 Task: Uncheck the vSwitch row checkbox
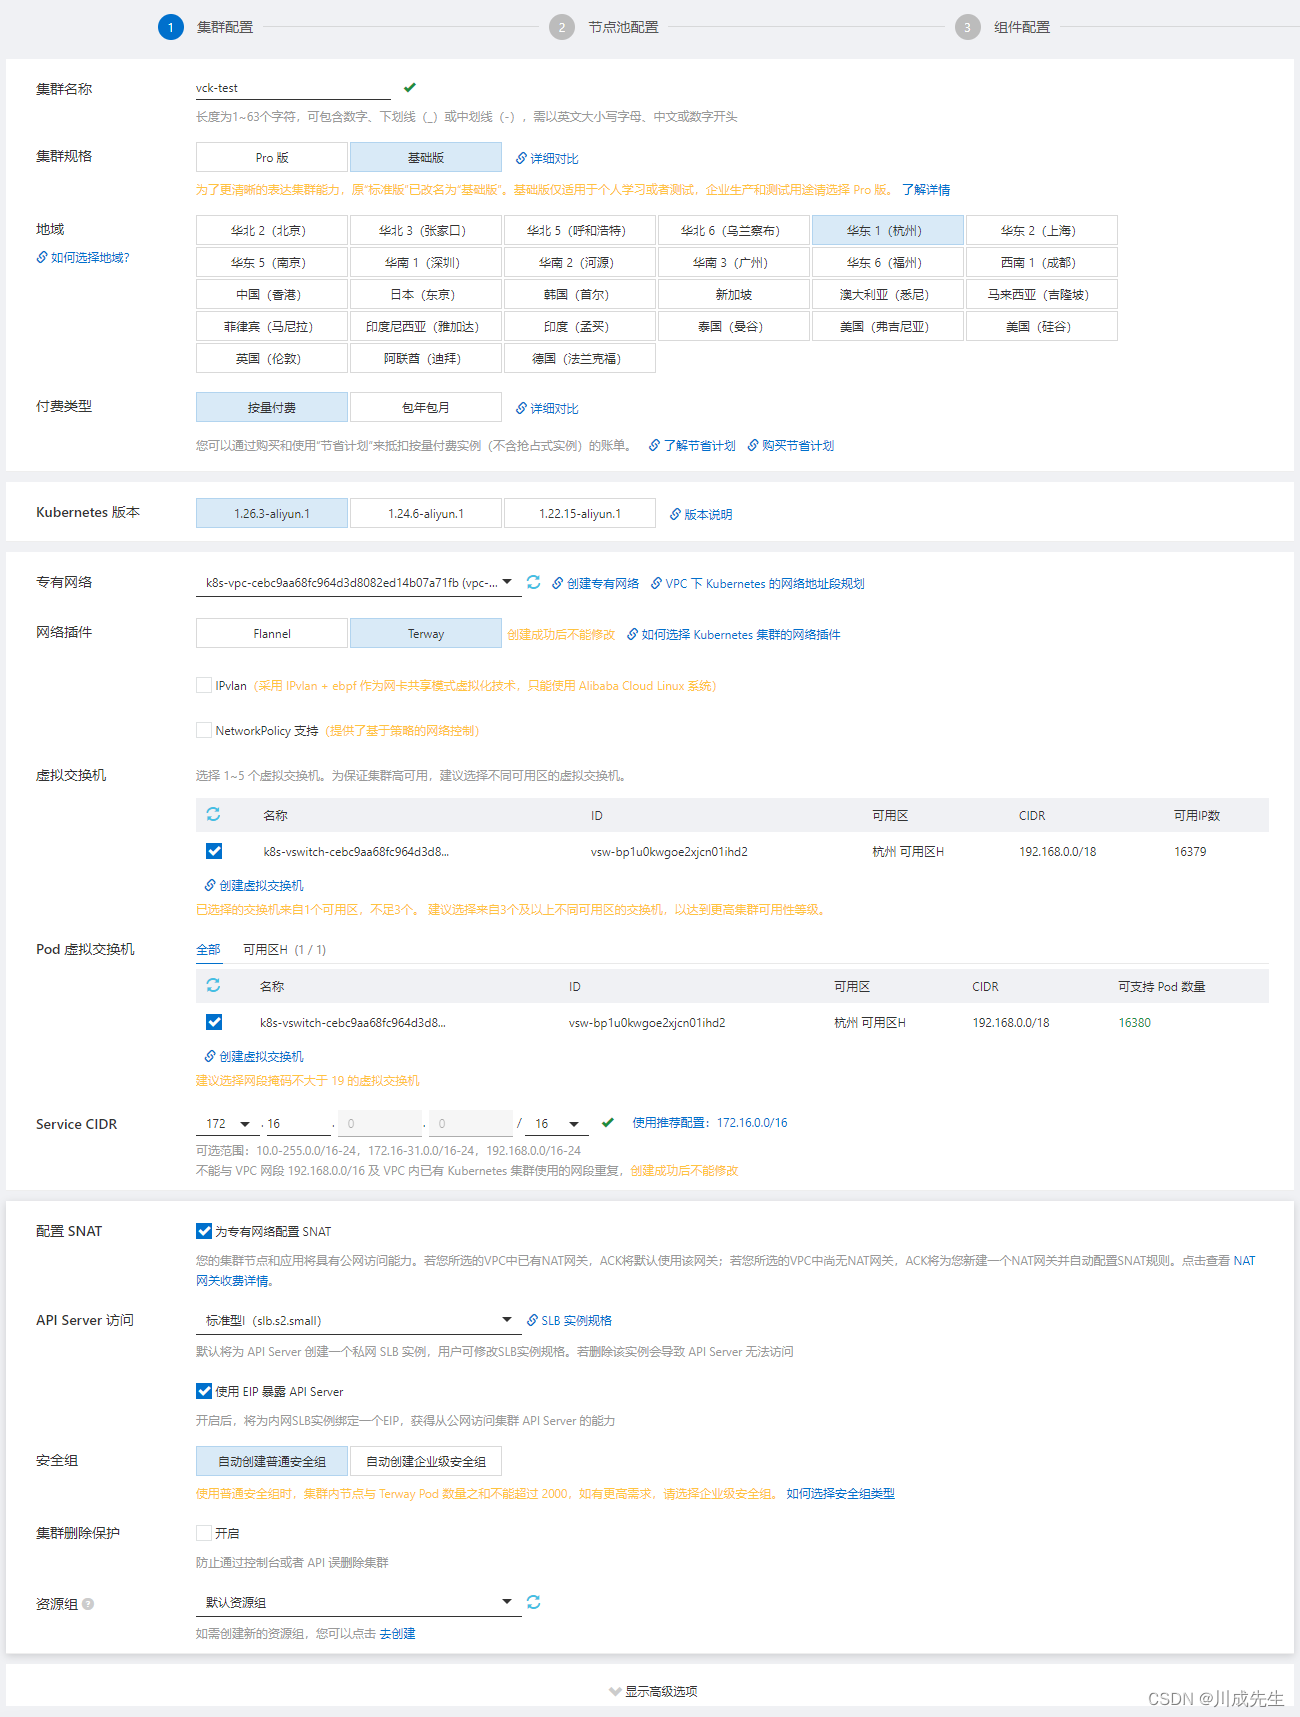[x=214, y=851]
